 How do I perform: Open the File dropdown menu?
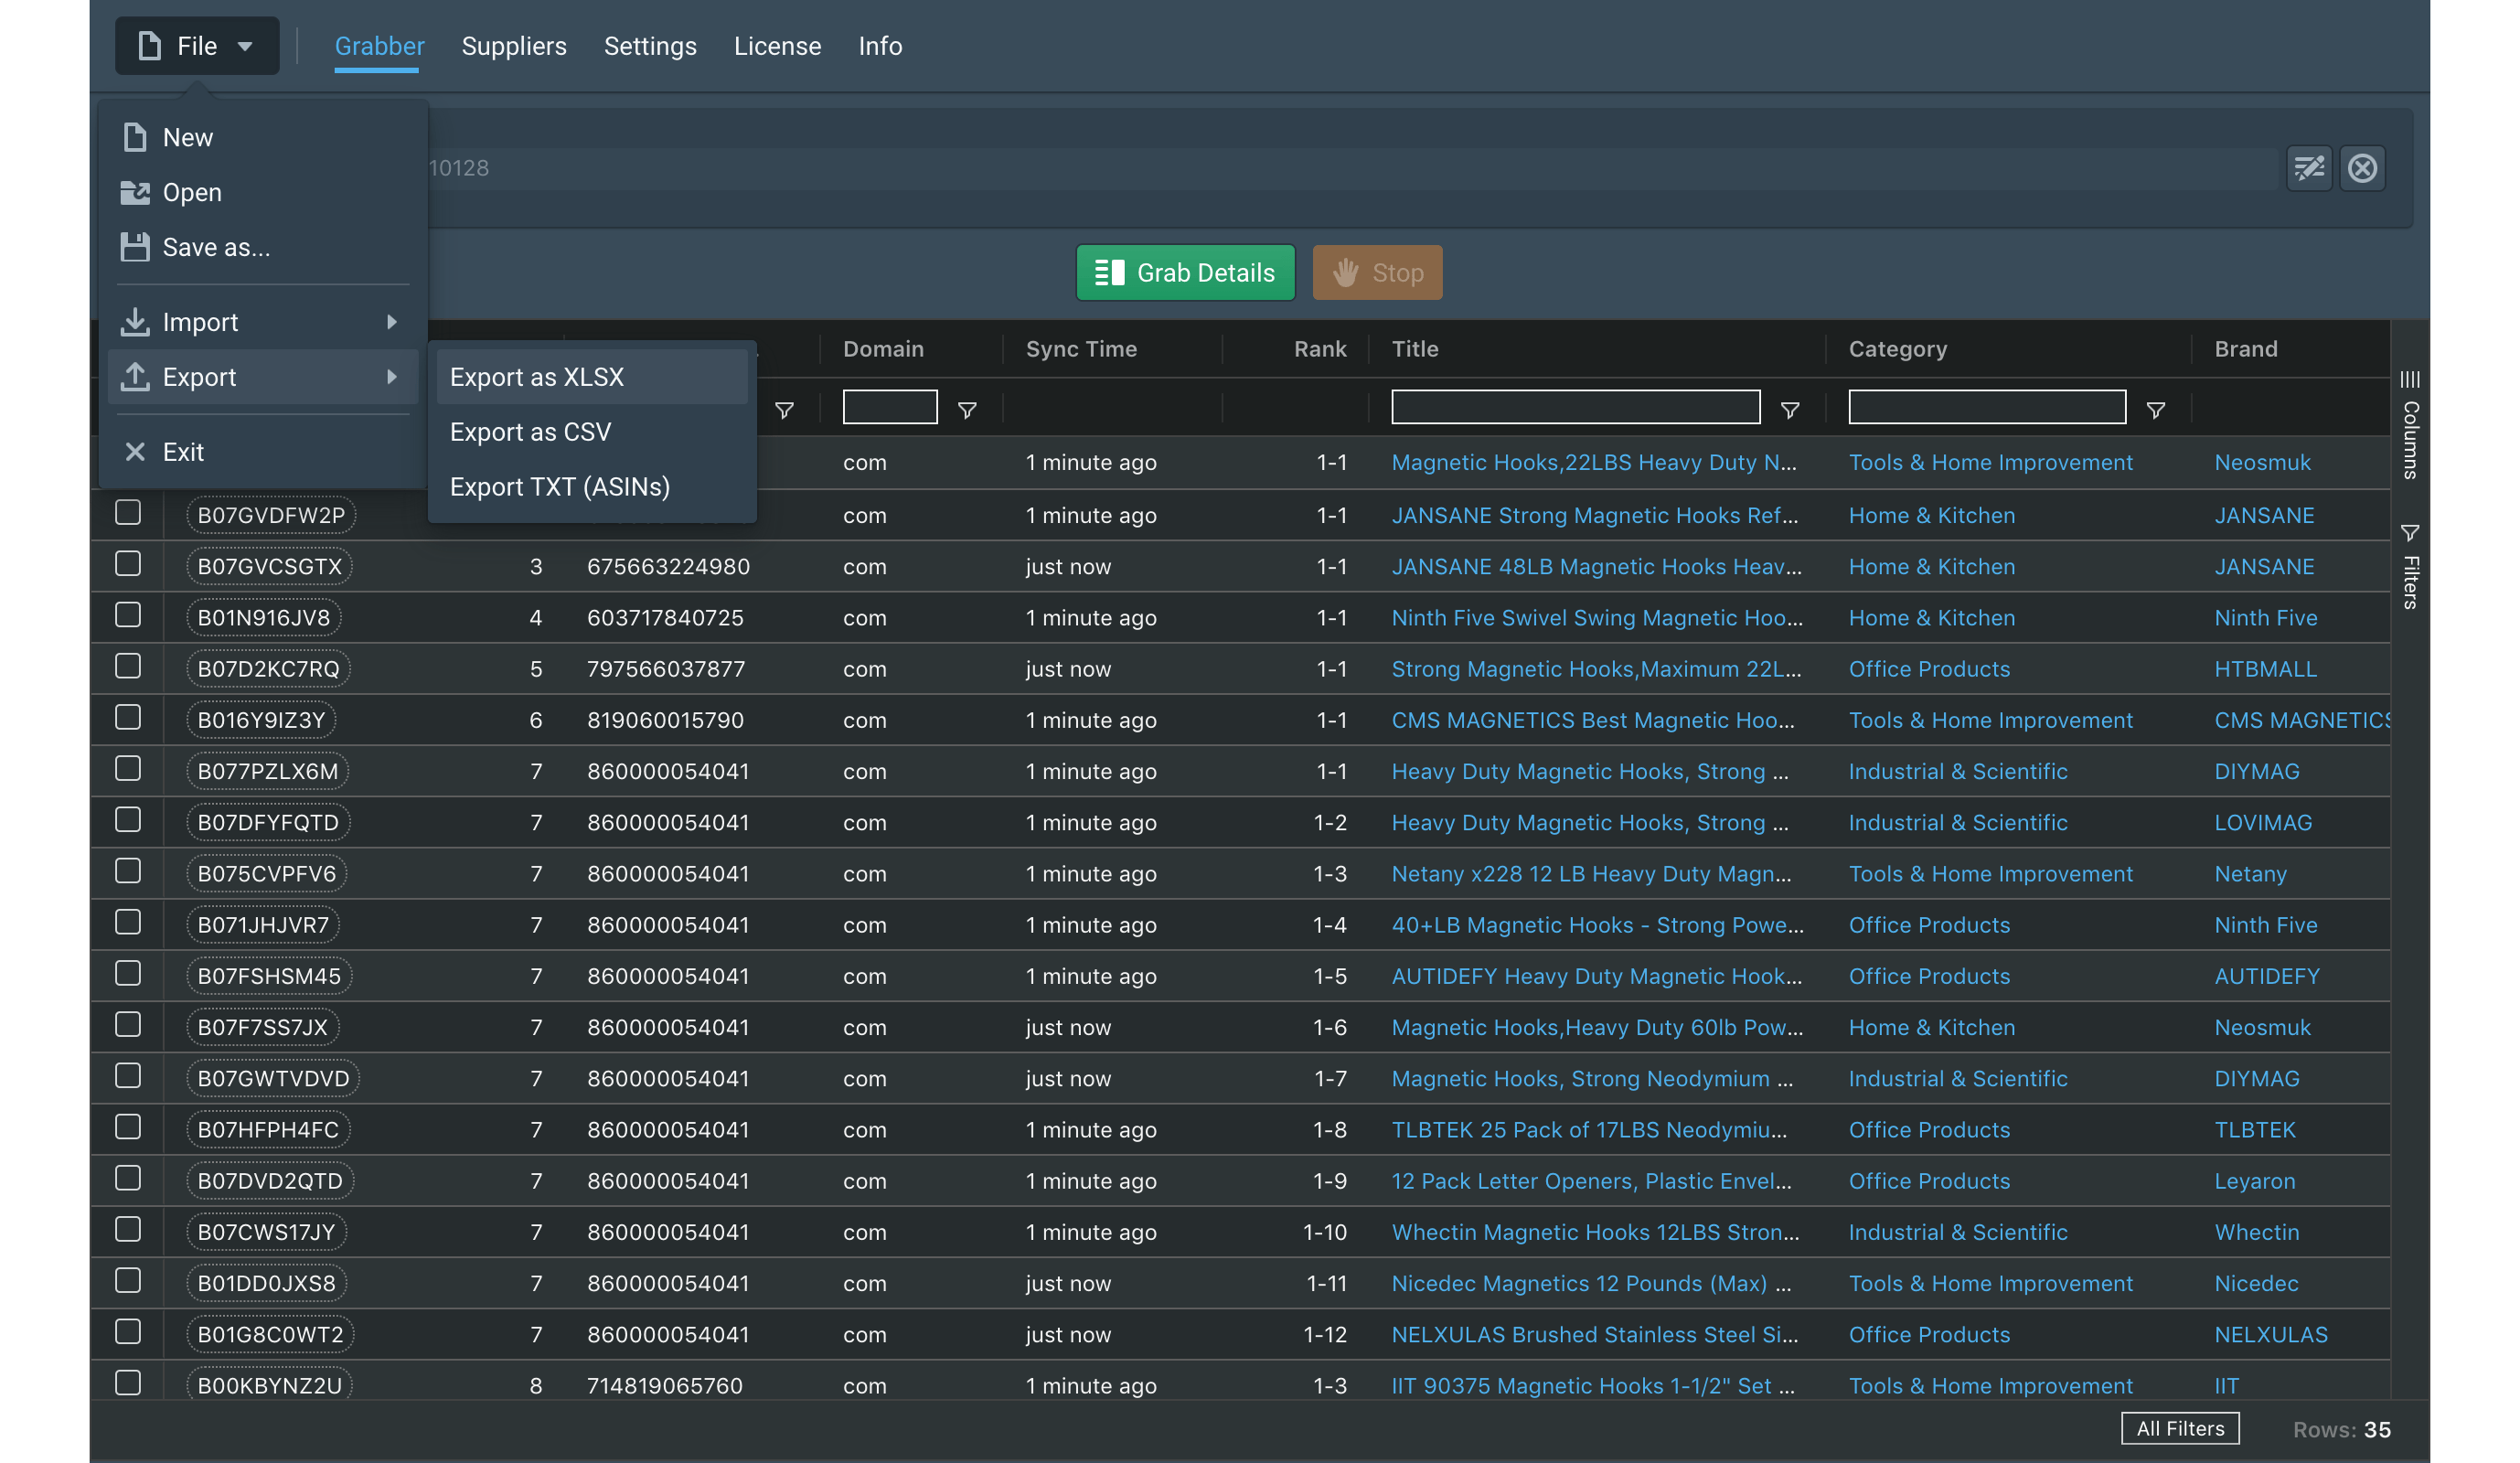click(197, 46)
